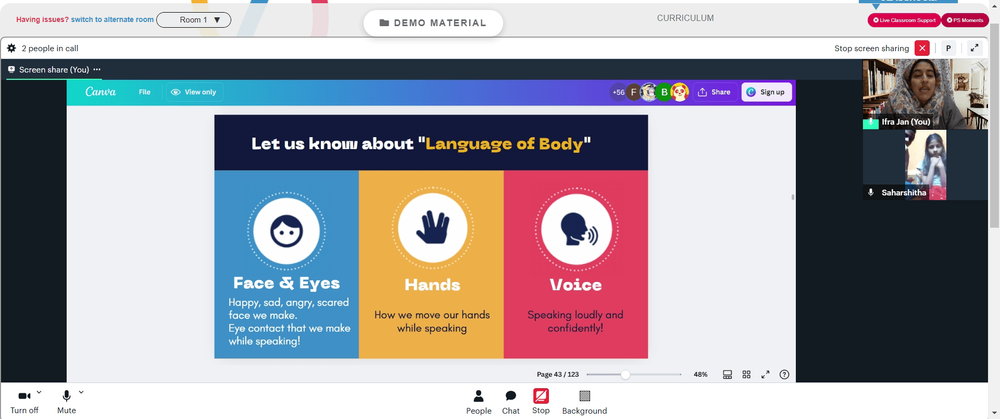Turn off the camera
The image size is (1000, 419).
24,402
